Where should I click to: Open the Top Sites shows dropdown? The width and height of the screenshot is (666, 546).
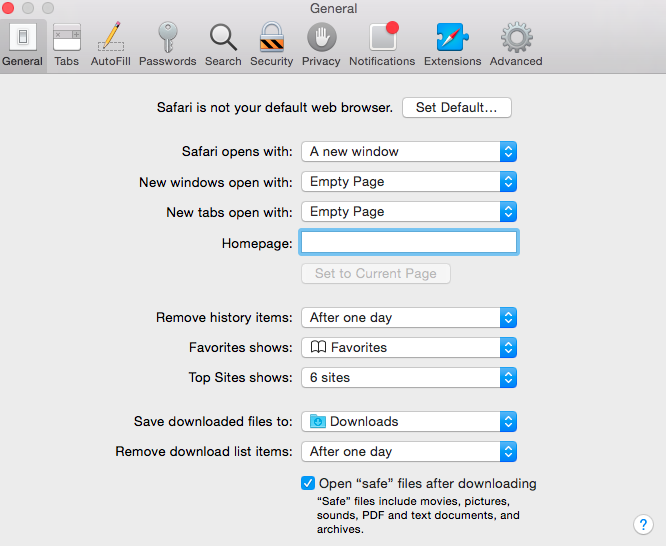pos(409,378)
